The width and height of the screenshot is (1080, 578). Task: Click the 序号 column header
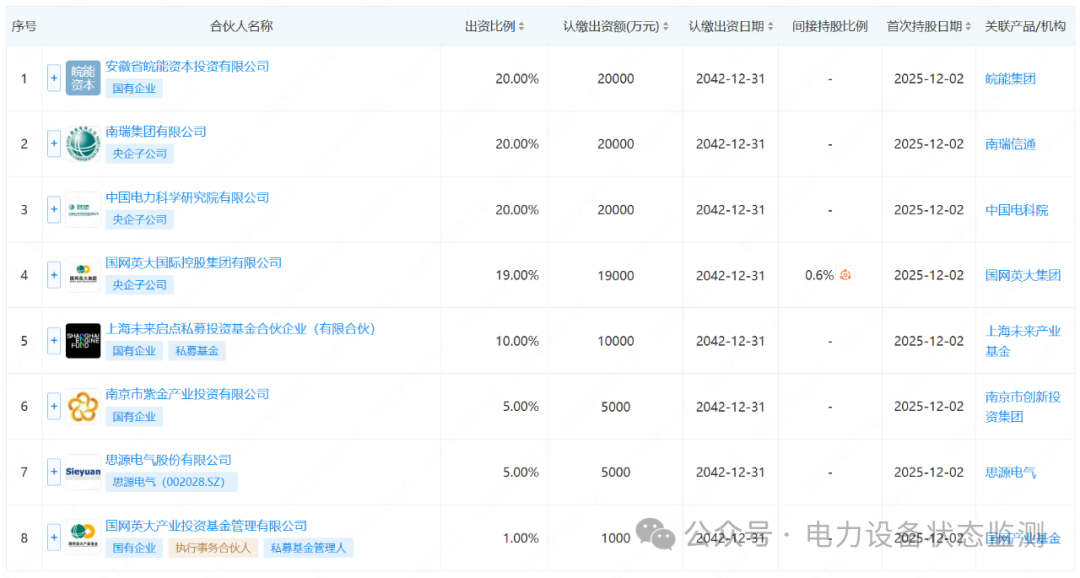24,26
